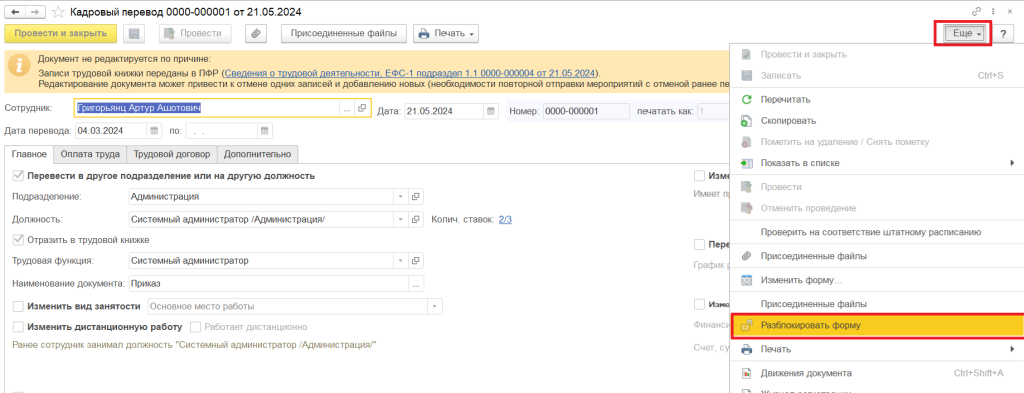
Task: Copy the document link with chain icon
Action: click(x=976, y=12)
